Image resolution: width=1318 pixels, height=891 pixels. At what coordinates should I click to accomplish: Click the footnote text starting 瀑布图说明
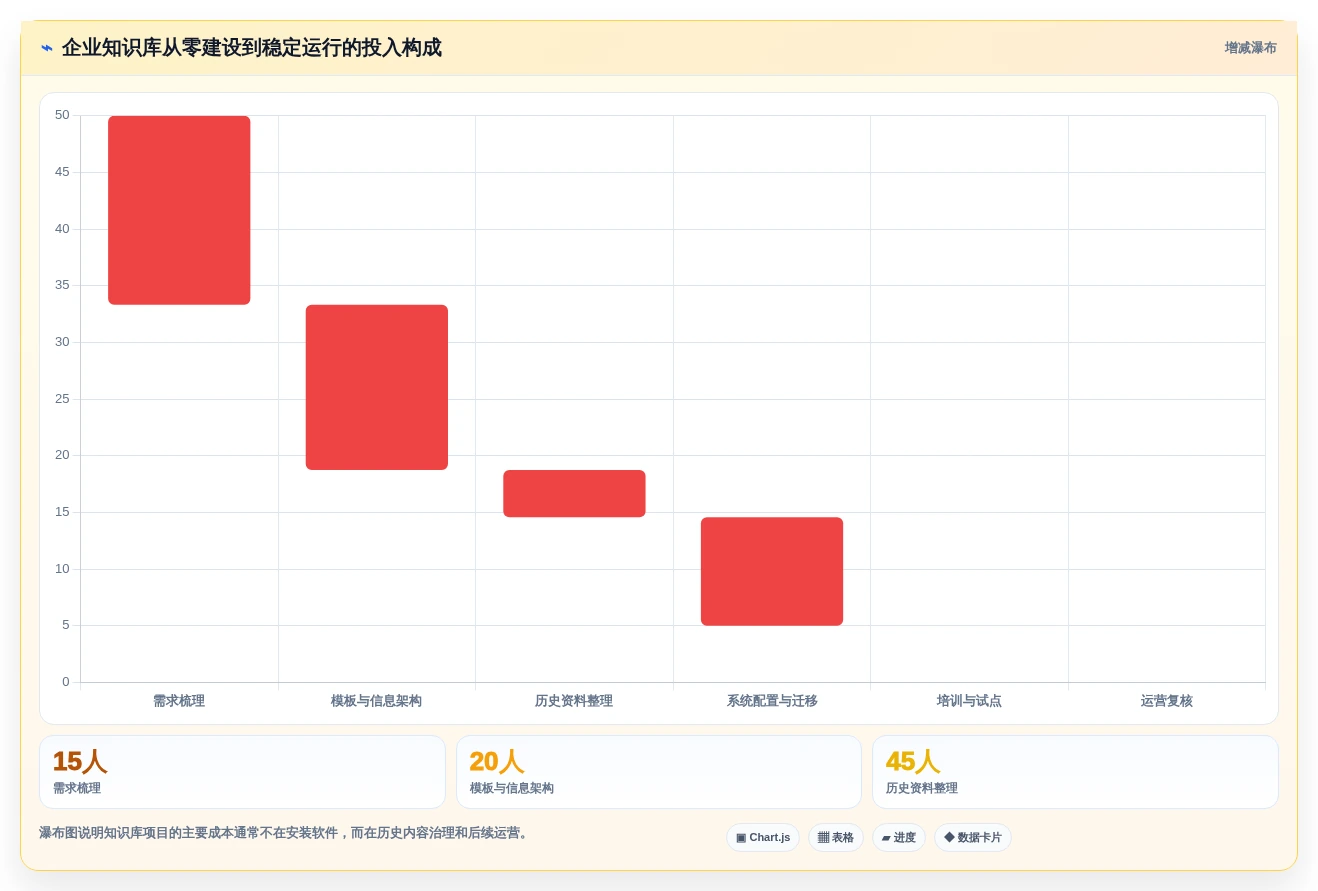[286, 833]
